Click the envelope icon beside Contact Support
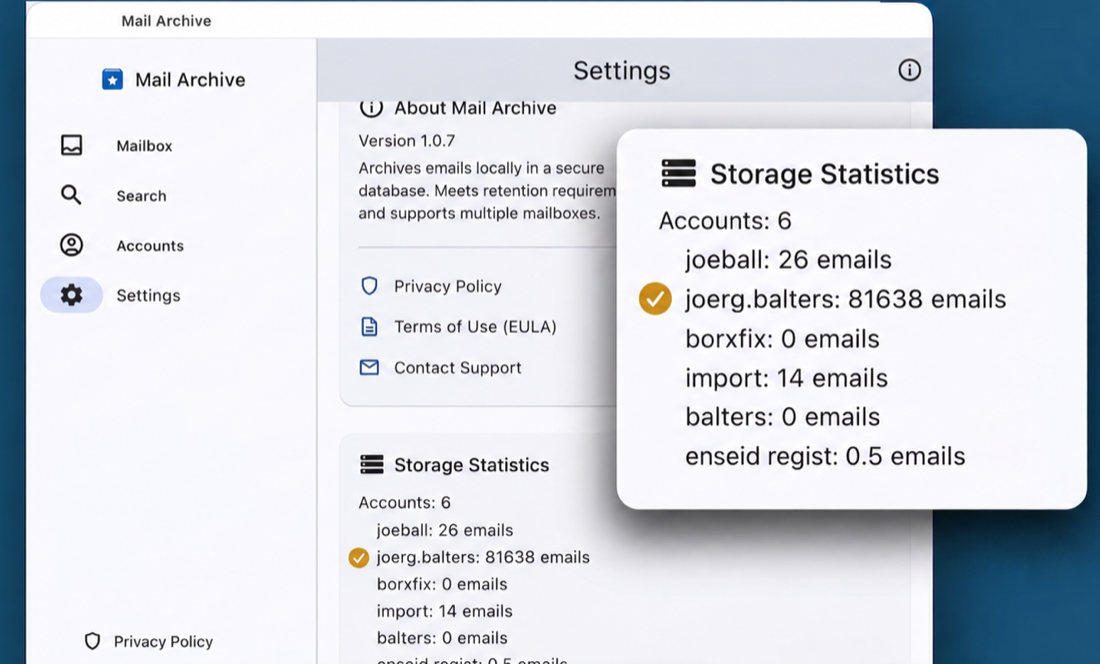Image resolution: width=1100 pixels, height=664 pixels. [x=369, y=367]
